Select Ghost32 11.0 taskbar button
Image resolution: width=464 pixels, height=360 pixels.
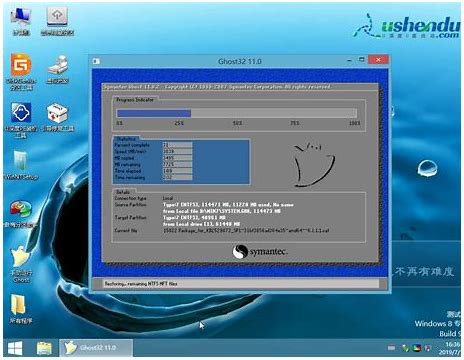point(96,348)
